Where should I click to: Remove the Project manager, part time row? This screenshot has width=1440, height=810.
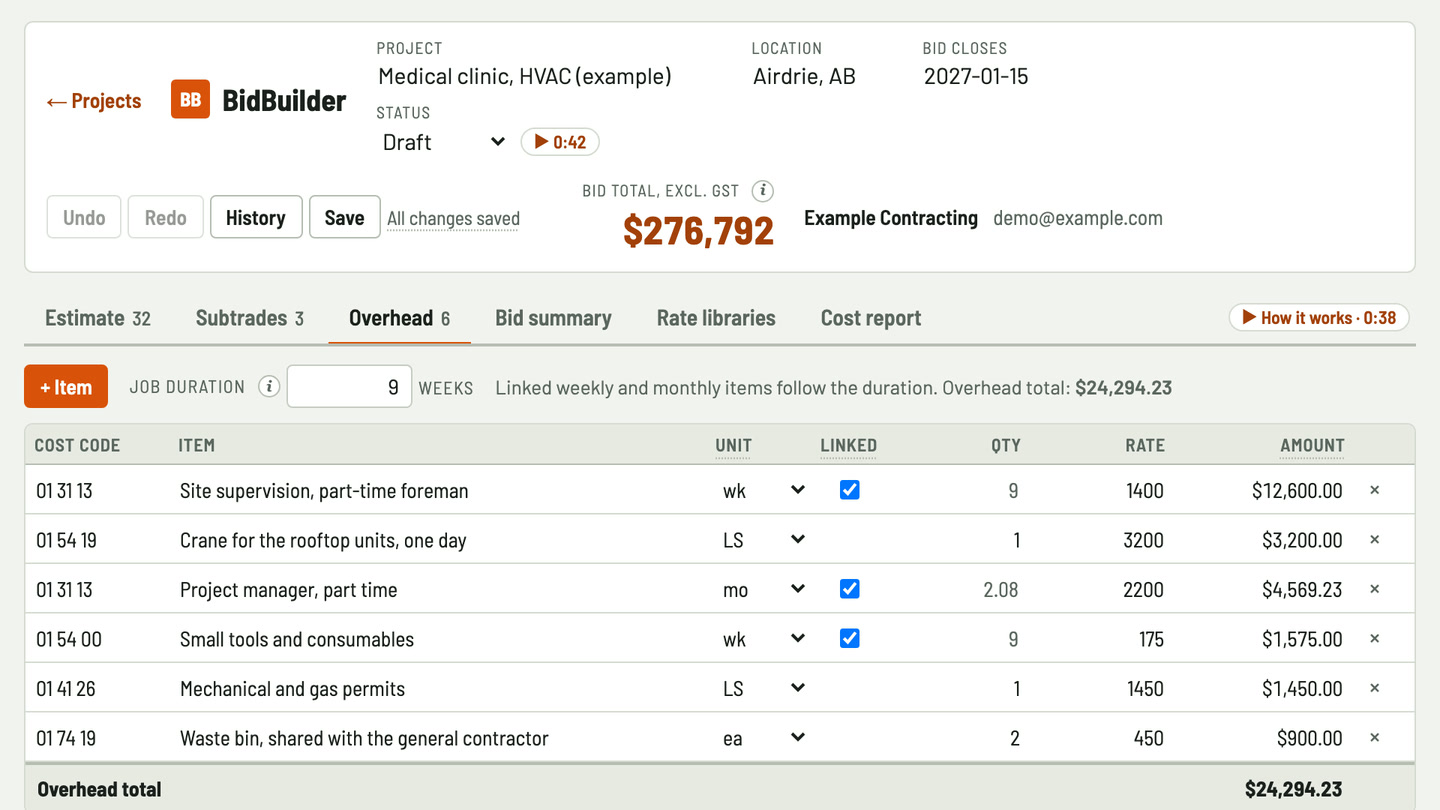1374,589
